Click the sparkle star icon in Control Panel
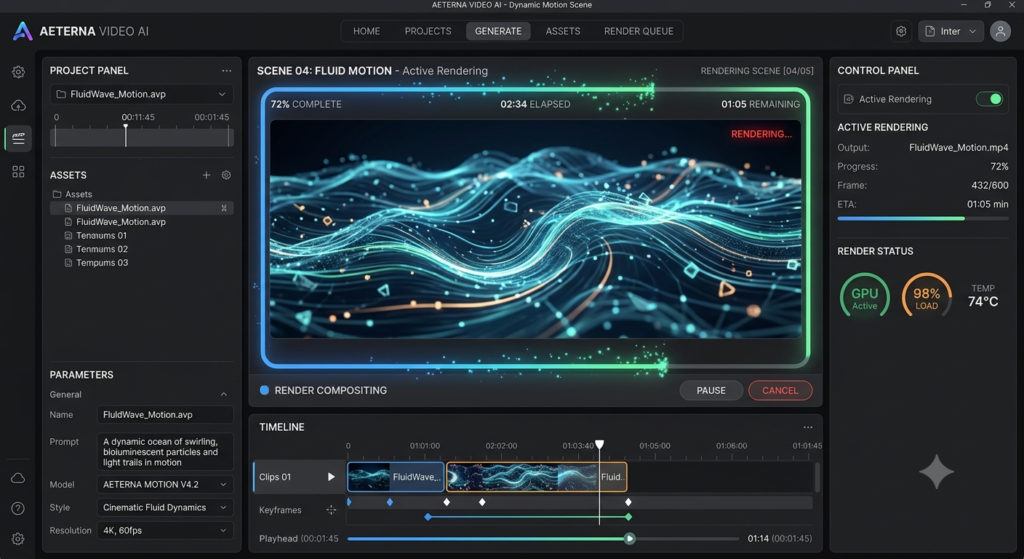The image size is (1024, 559). point(936,471)
